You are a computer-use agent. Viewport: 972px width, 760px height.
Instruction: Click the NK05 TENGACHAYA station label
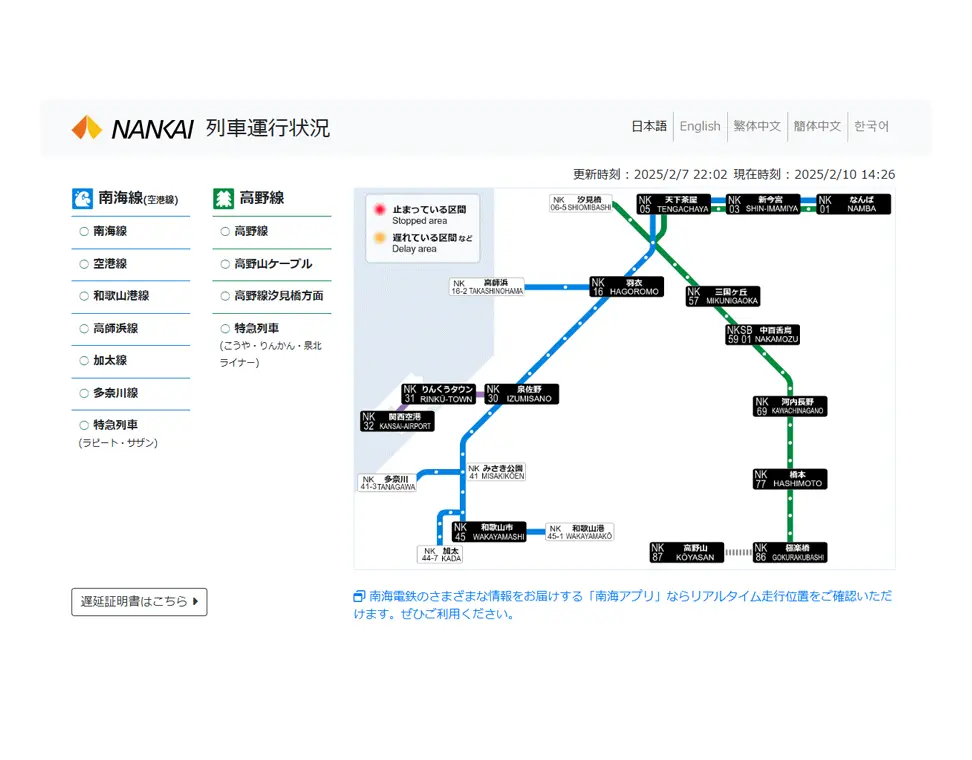tap(674, 205)
